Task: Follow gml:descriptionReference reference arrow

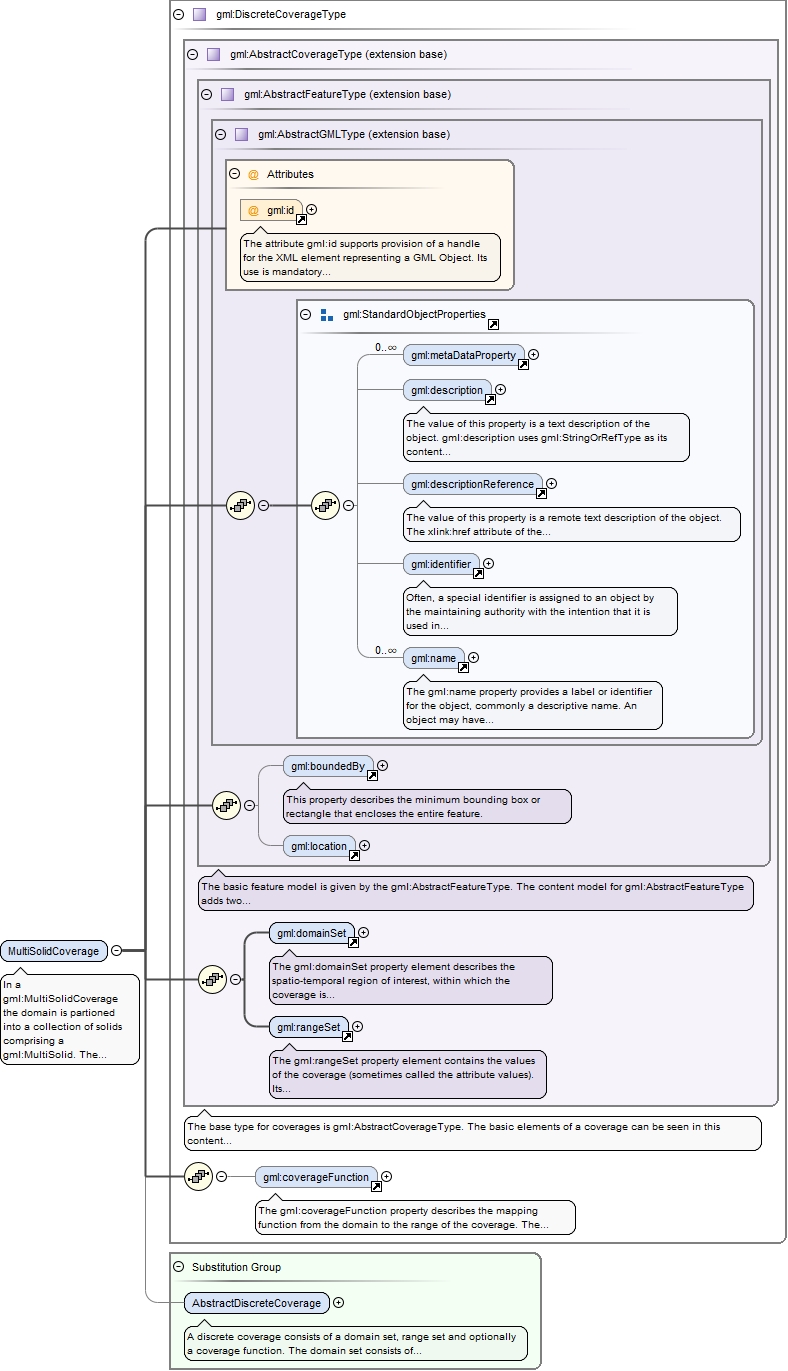Action: click(541, 493)
